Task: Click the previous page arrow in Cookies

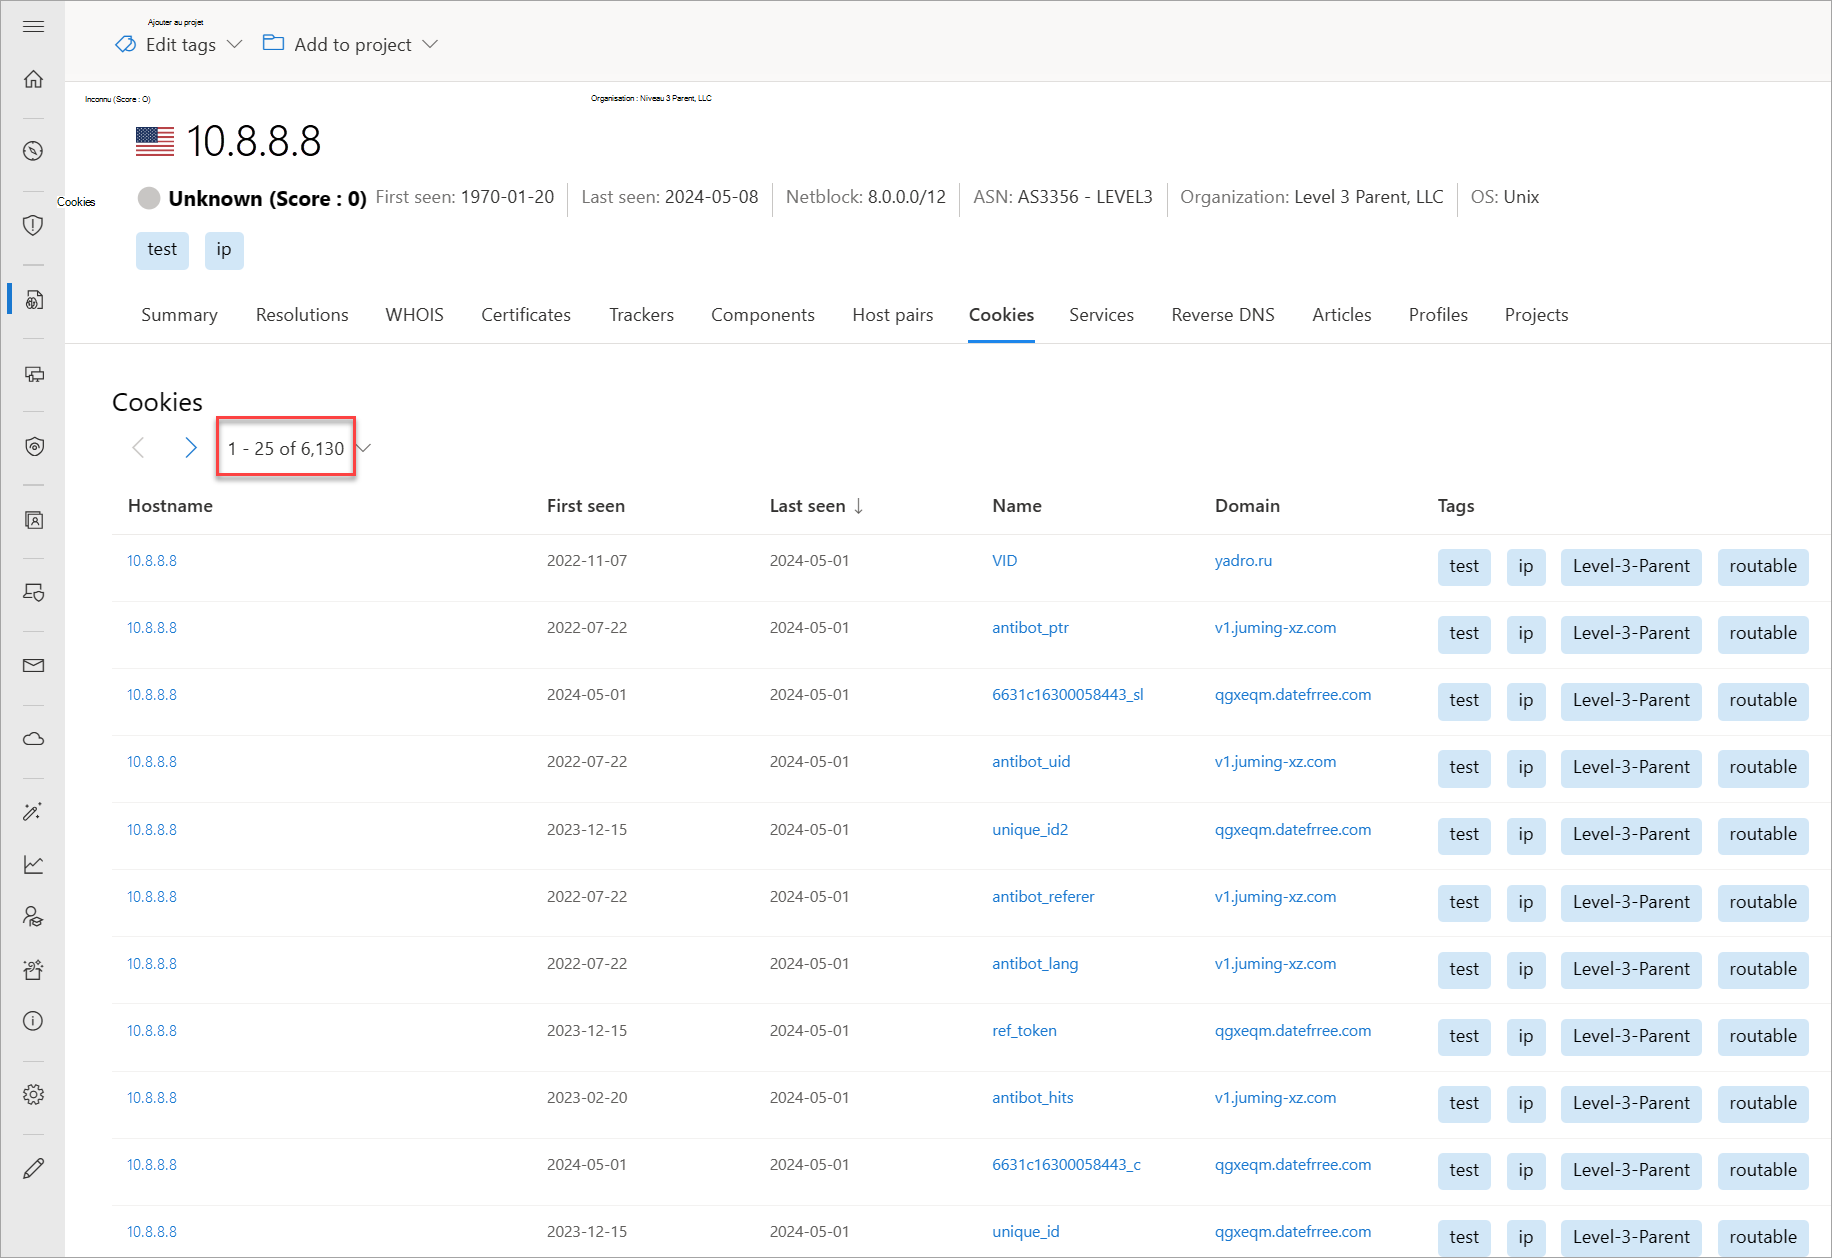Action: click(x=138, y=448)
